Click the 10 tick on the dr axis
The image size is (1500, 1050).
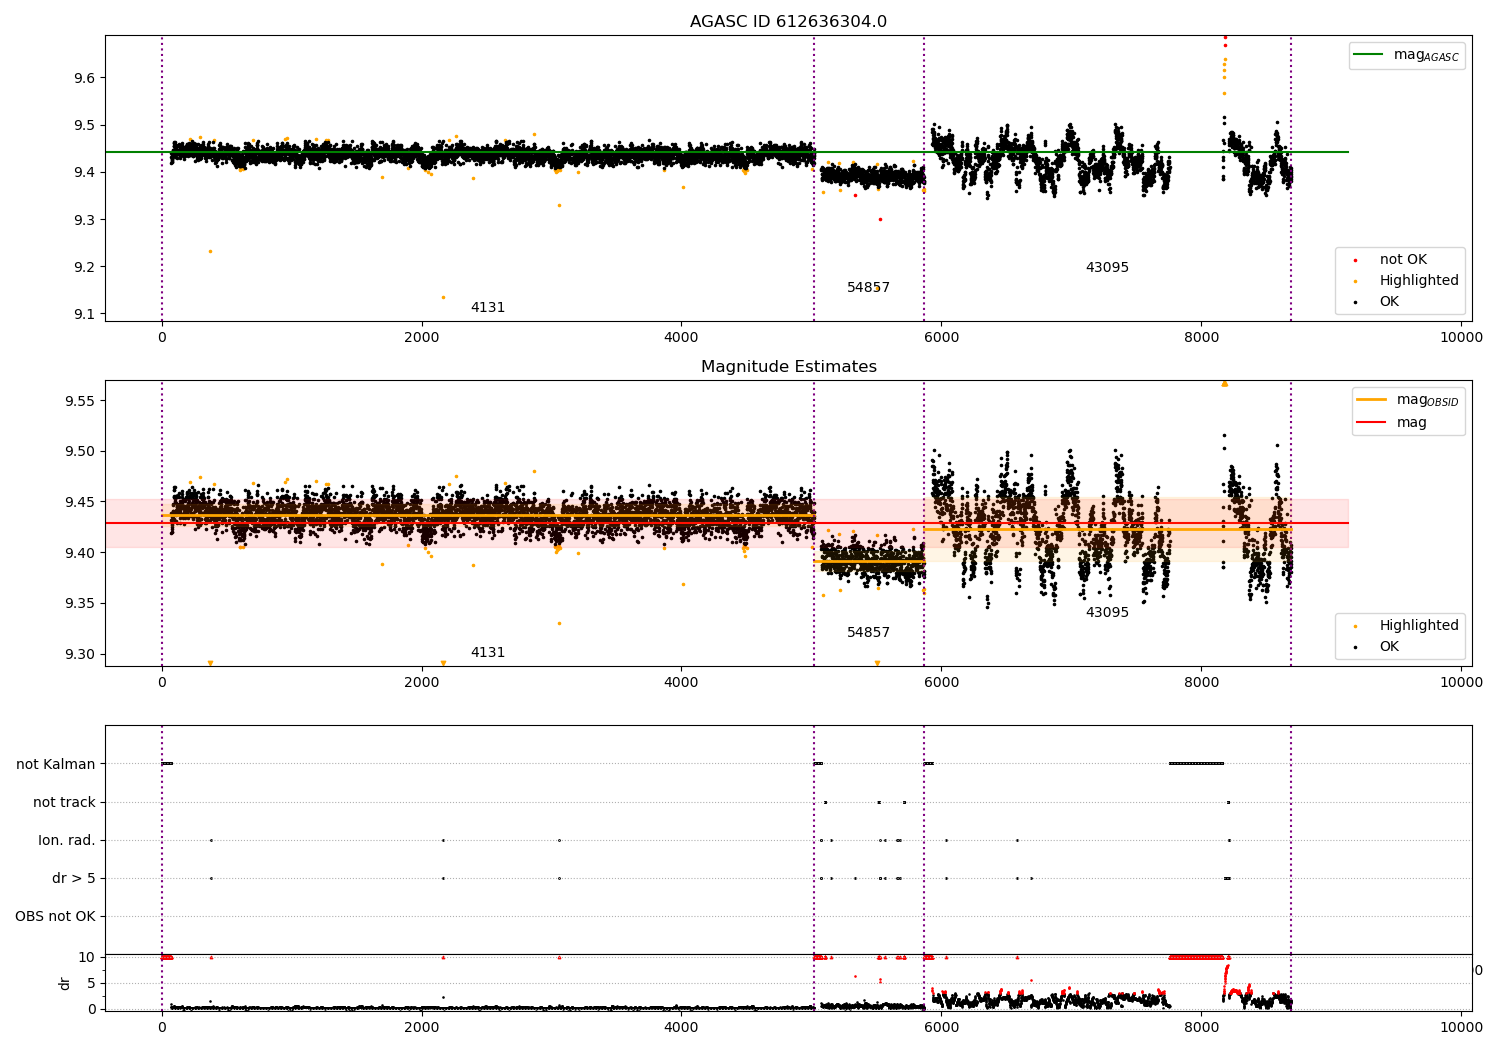coord(88,957)
